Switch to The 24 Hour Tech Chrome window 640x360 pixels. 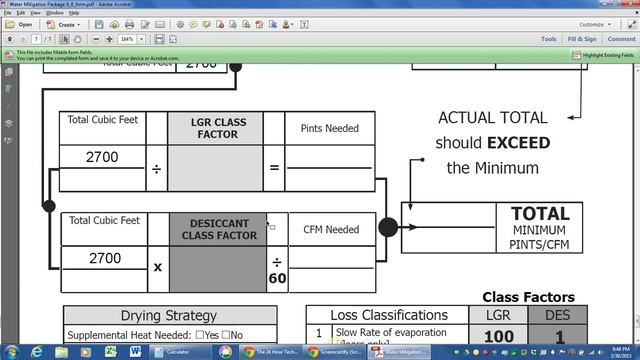271,352
